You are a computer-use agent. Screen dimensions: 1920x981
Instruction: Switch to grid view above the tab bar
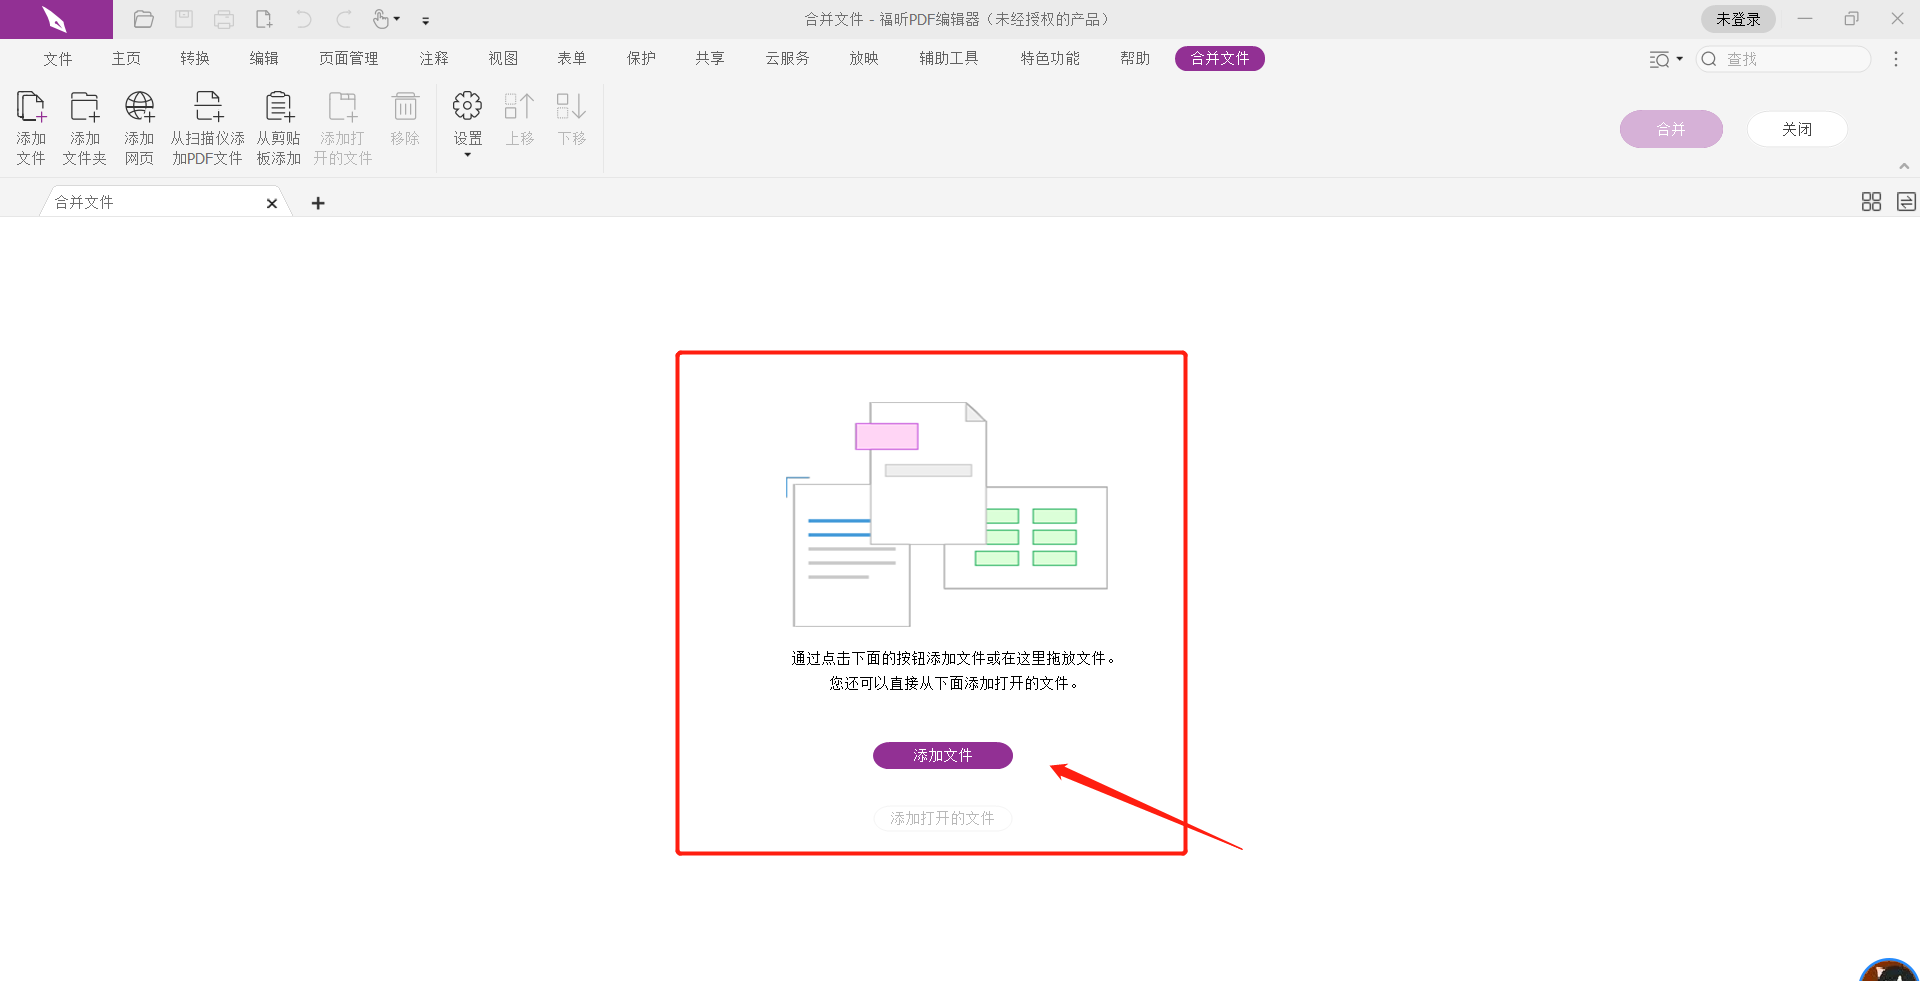pos(1871,201)
